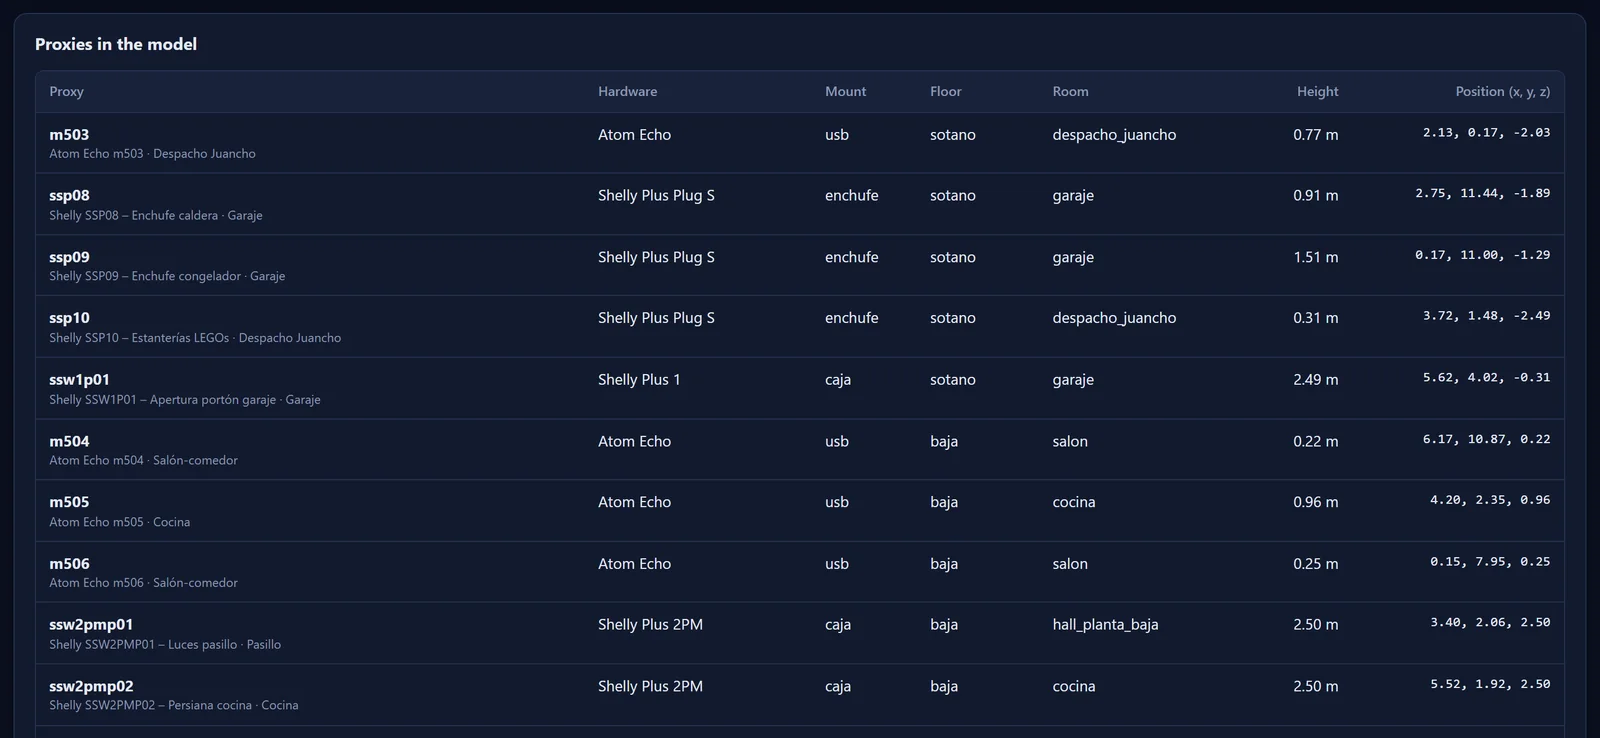
Task: Click the 'Shelly Plus 2PM' hardware of ssw2pmp01
Action: [x=650, y=624]
